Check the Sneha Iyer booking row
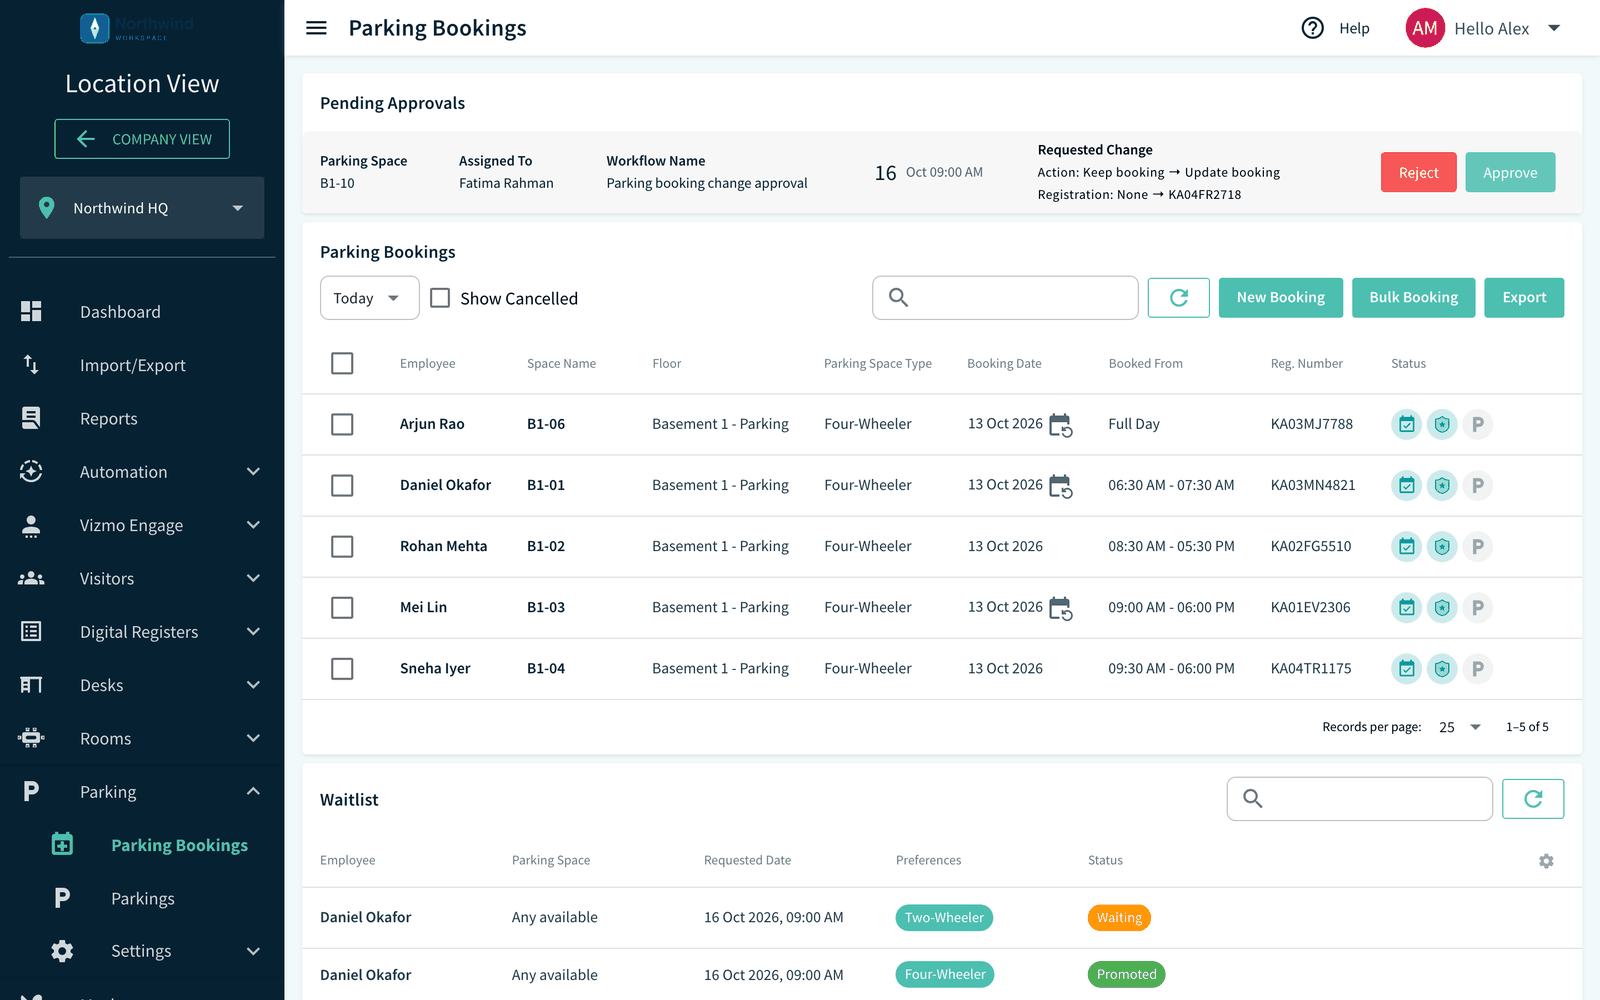Viewport: 1600px width, 1000px height. (x=342, y=668)
